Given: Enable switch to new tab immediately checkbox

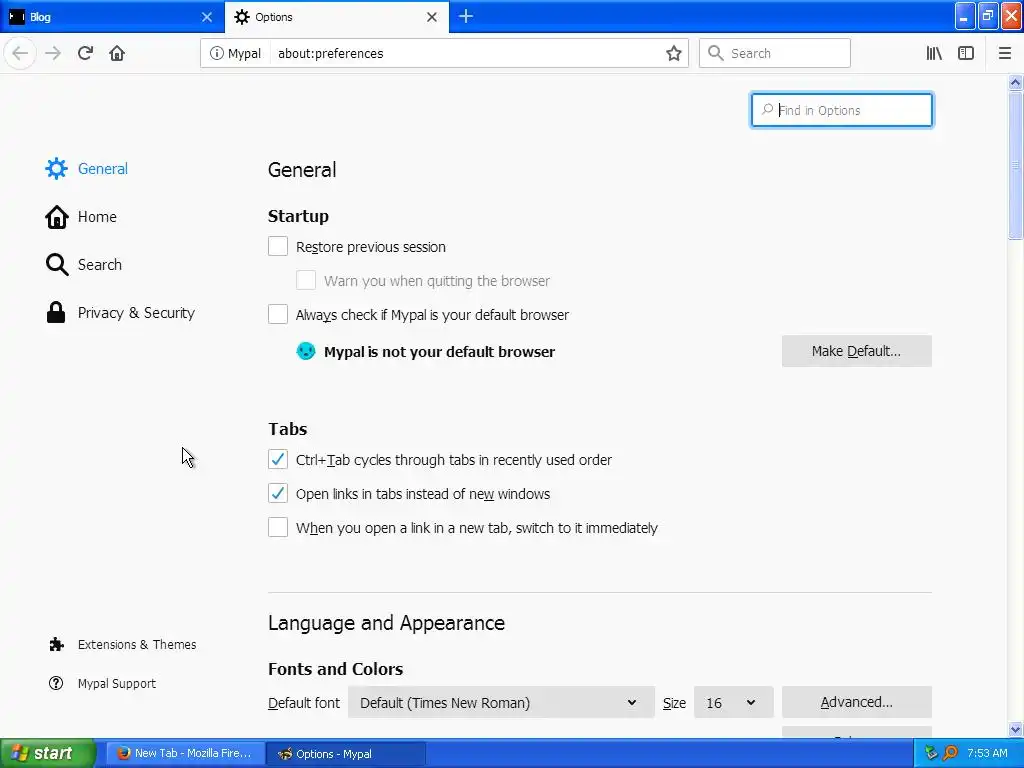Looking at the screenshot, I should click(278, 527).
